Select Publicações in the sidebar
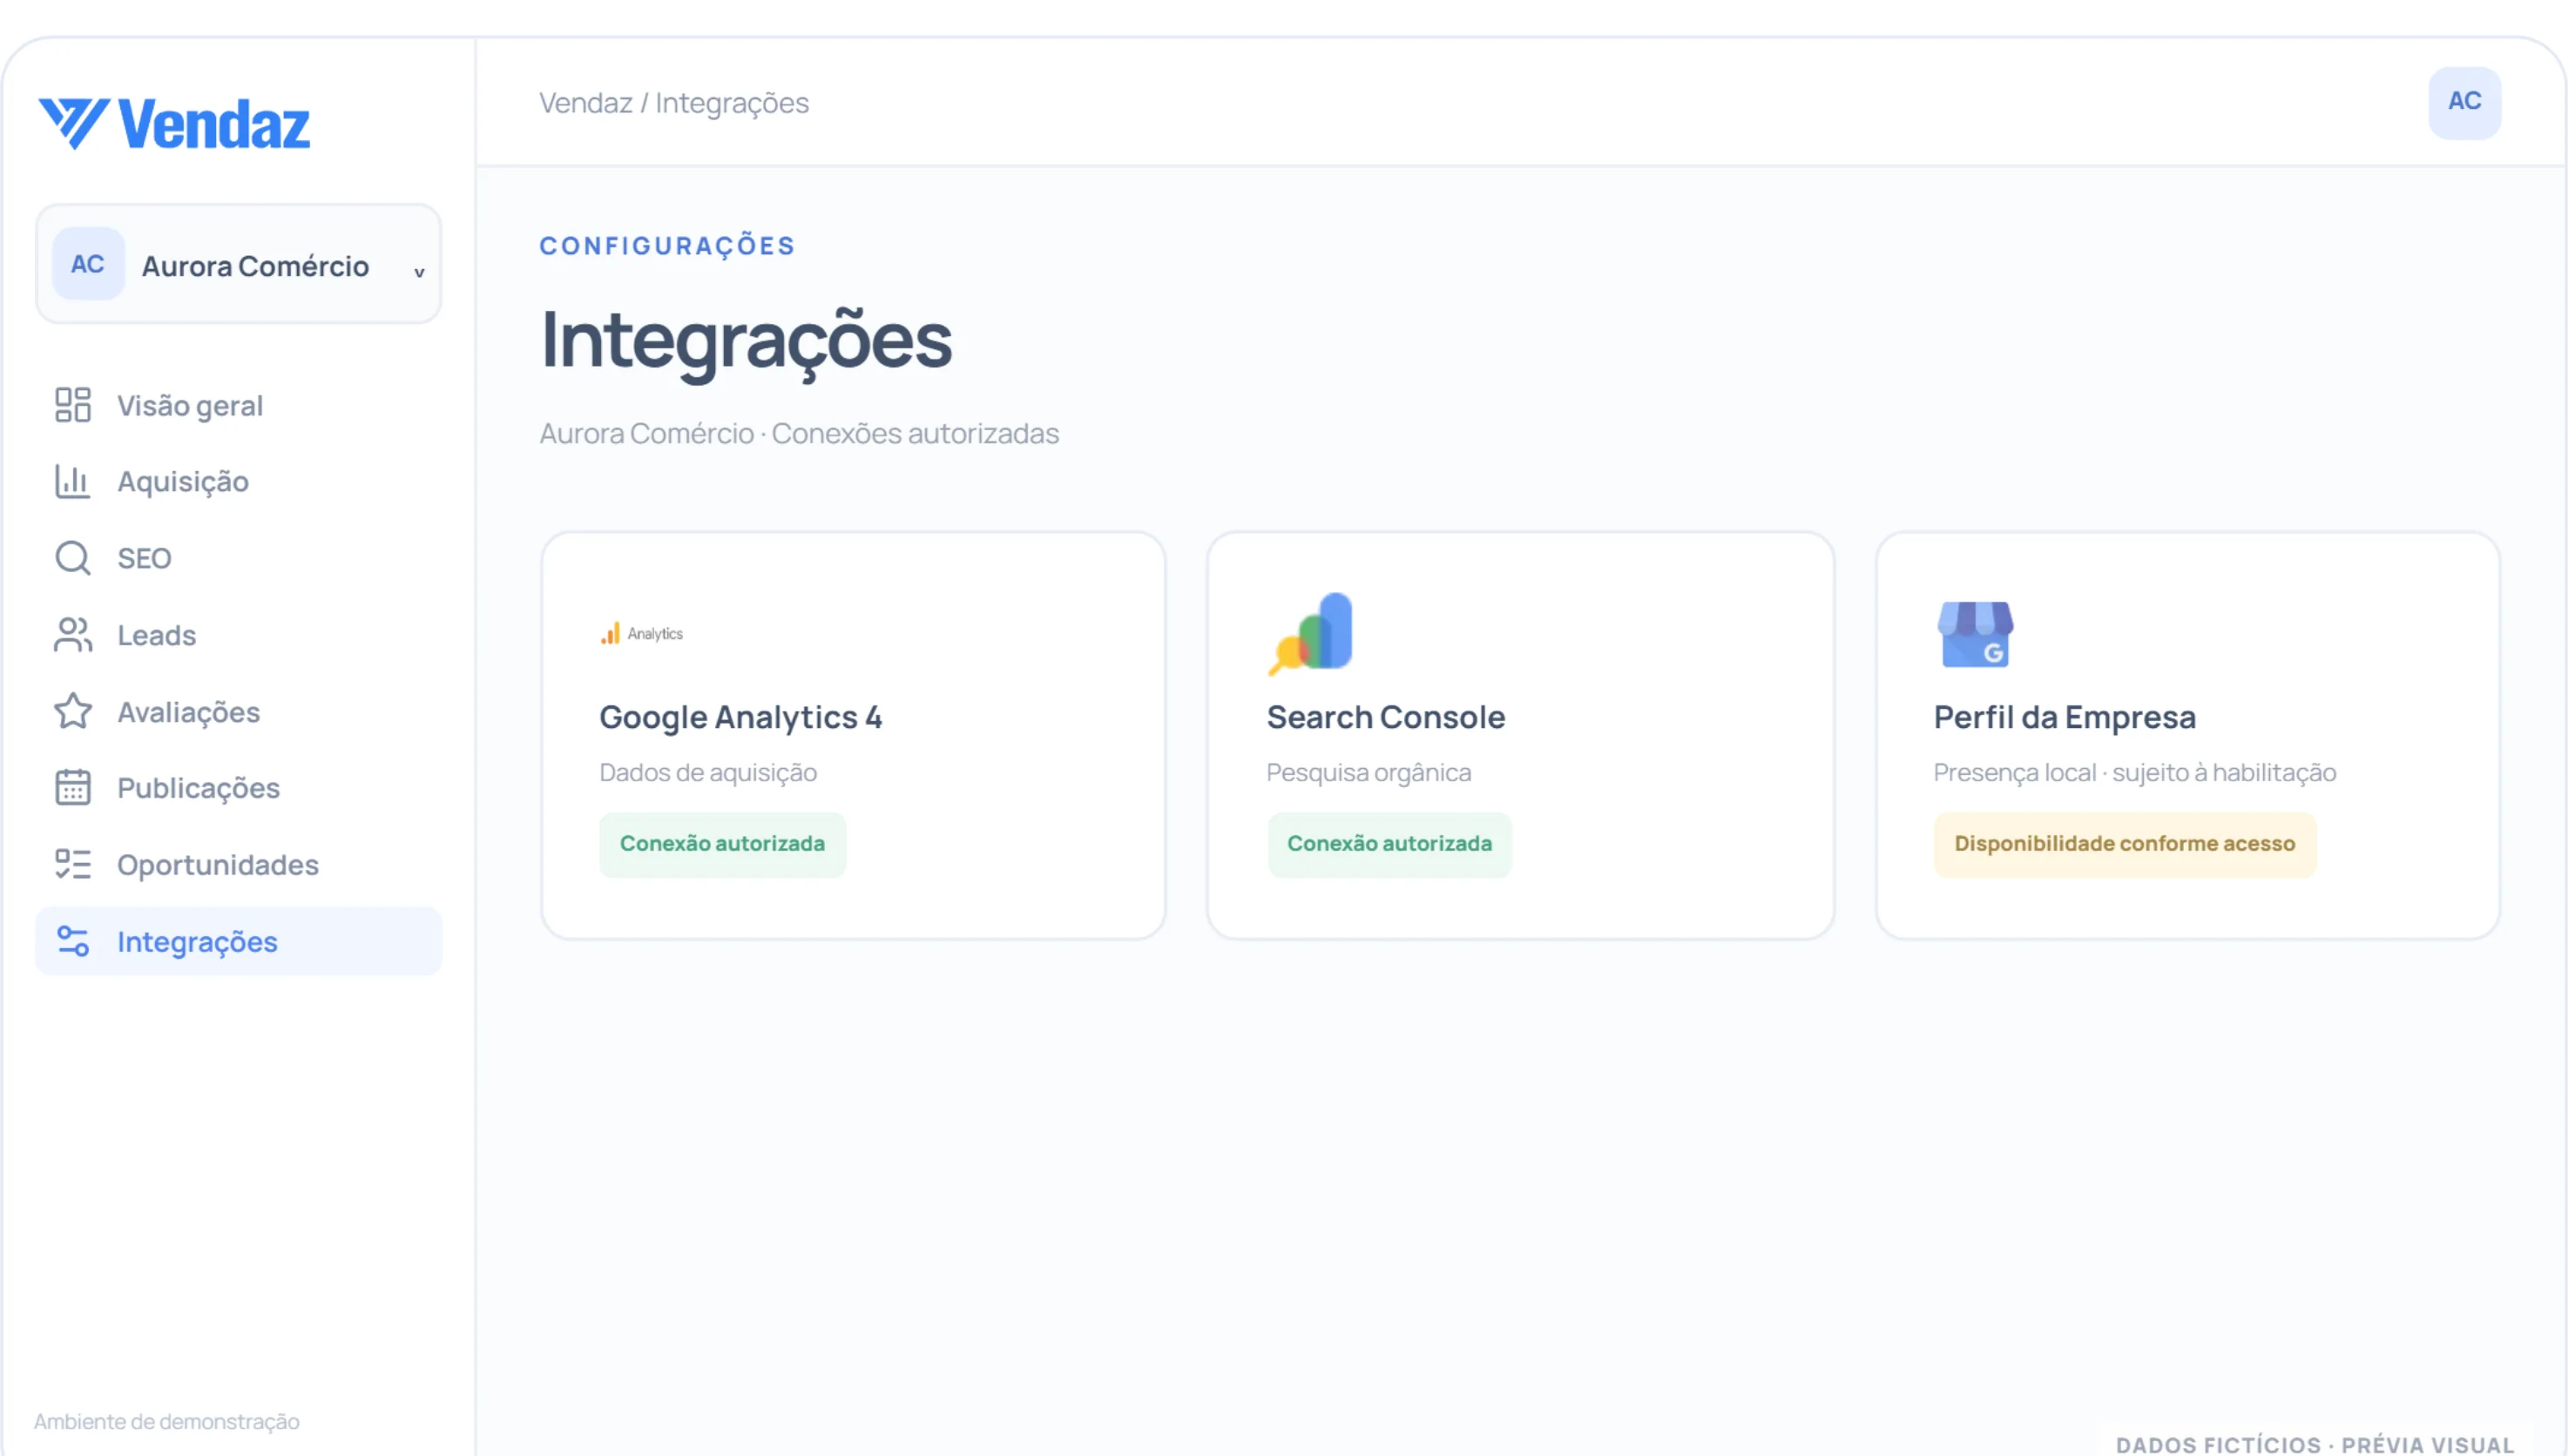2568x1456 pixels. [238, 787]
